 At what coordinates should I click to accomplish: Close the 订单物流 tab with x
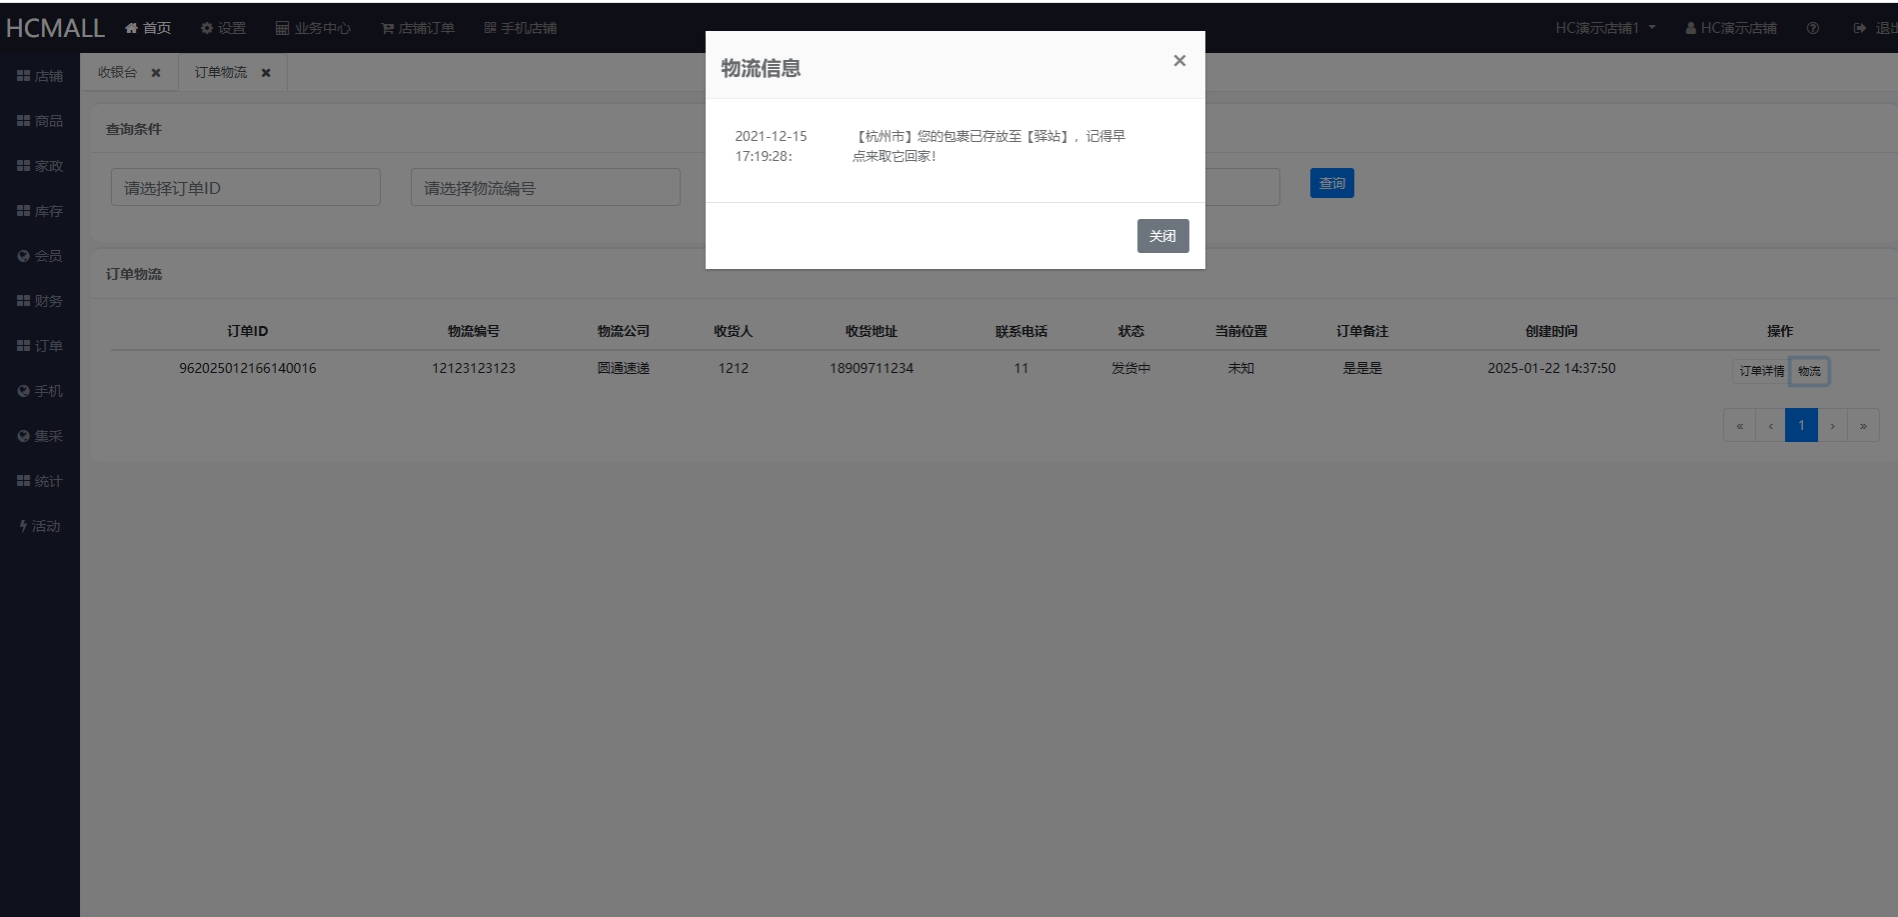click(266, 73)
